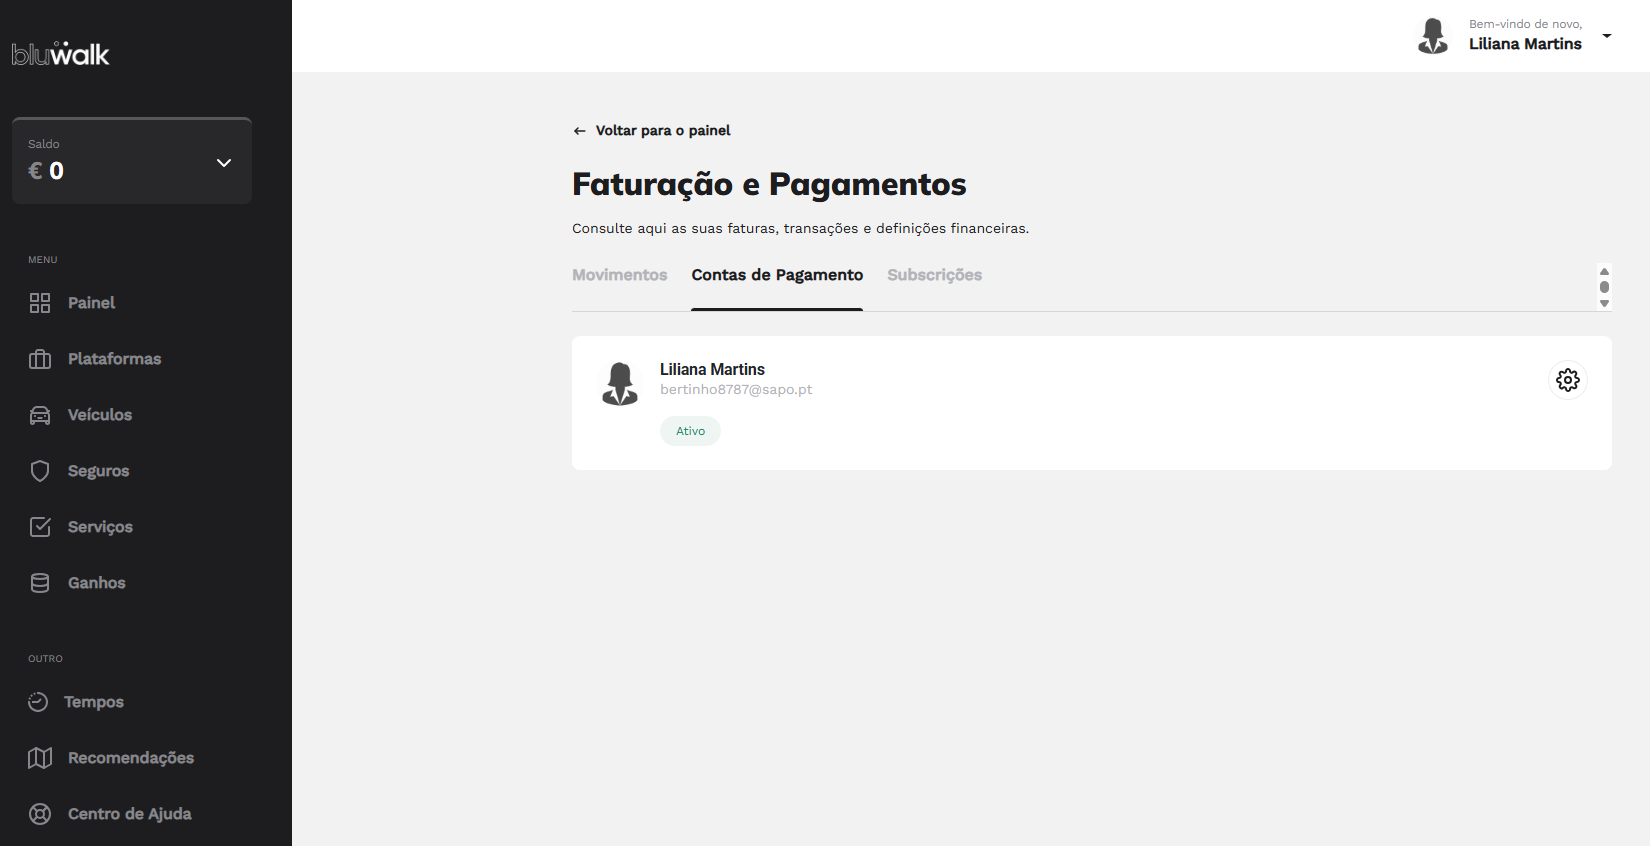The image size is (1650, 846).
Task: Open the Subscrições tab
Action: [x=934, y=275]
